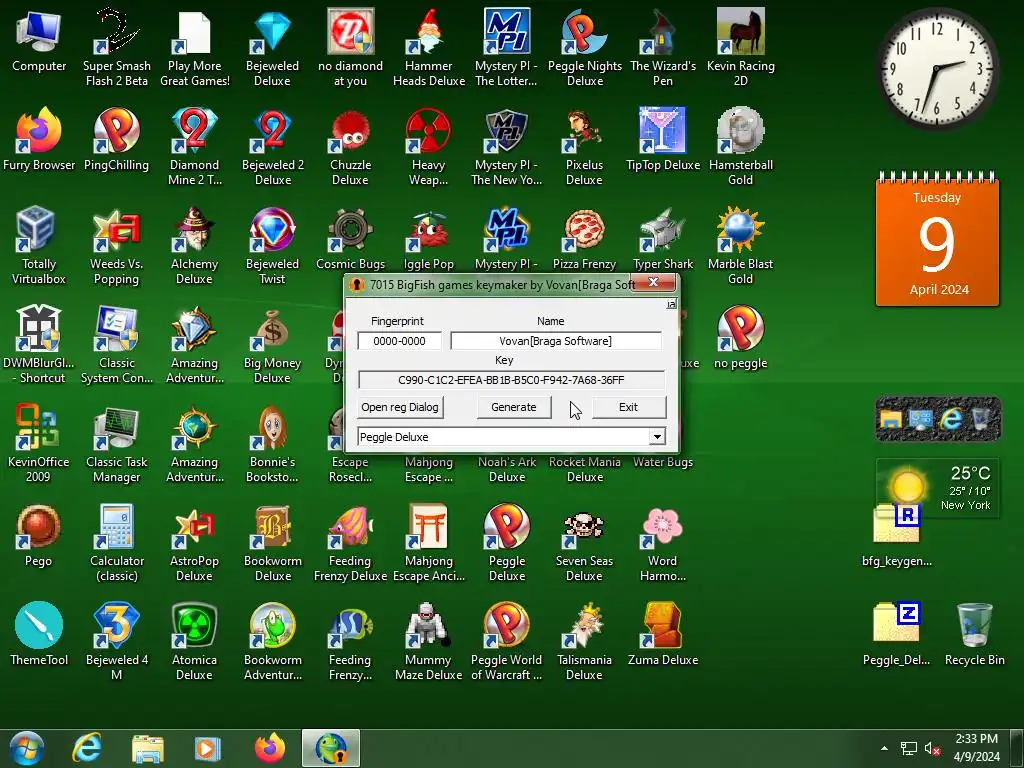
Task: Select the Classic Task Manager icon
Action: 116,443
